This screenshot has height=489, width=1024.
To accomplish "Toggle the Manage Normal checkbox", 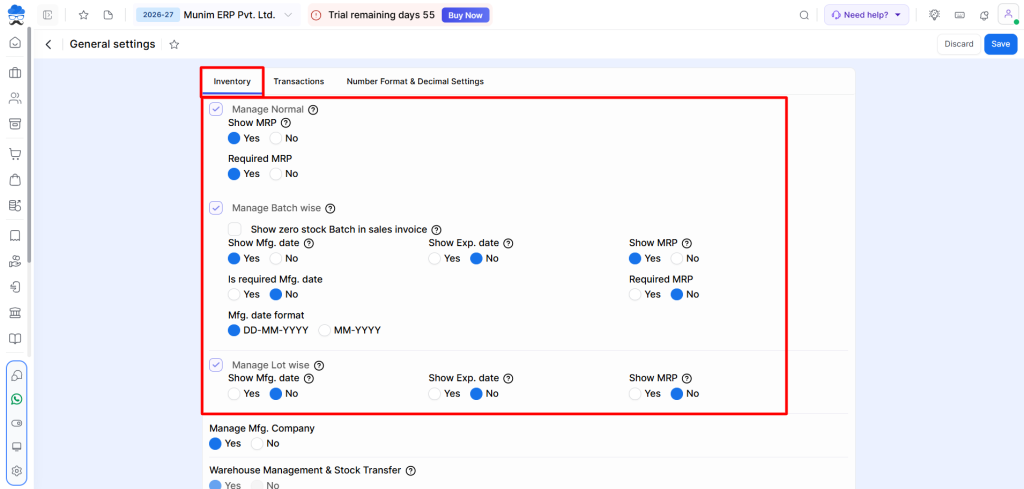I will [x=216, y=109].
